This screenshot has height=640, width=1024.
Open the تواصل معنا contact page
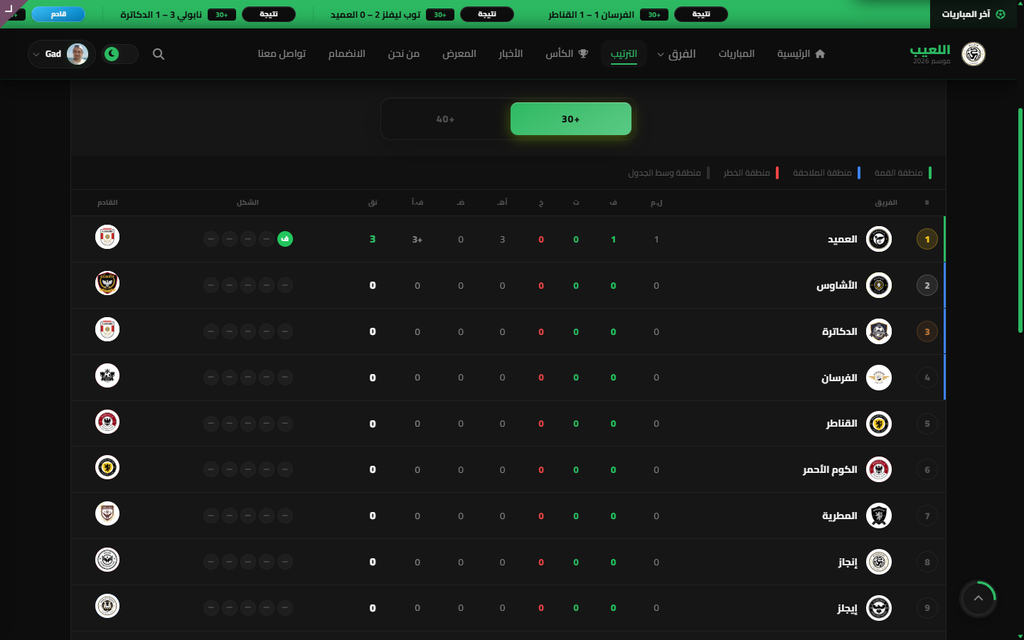(281, 54)
